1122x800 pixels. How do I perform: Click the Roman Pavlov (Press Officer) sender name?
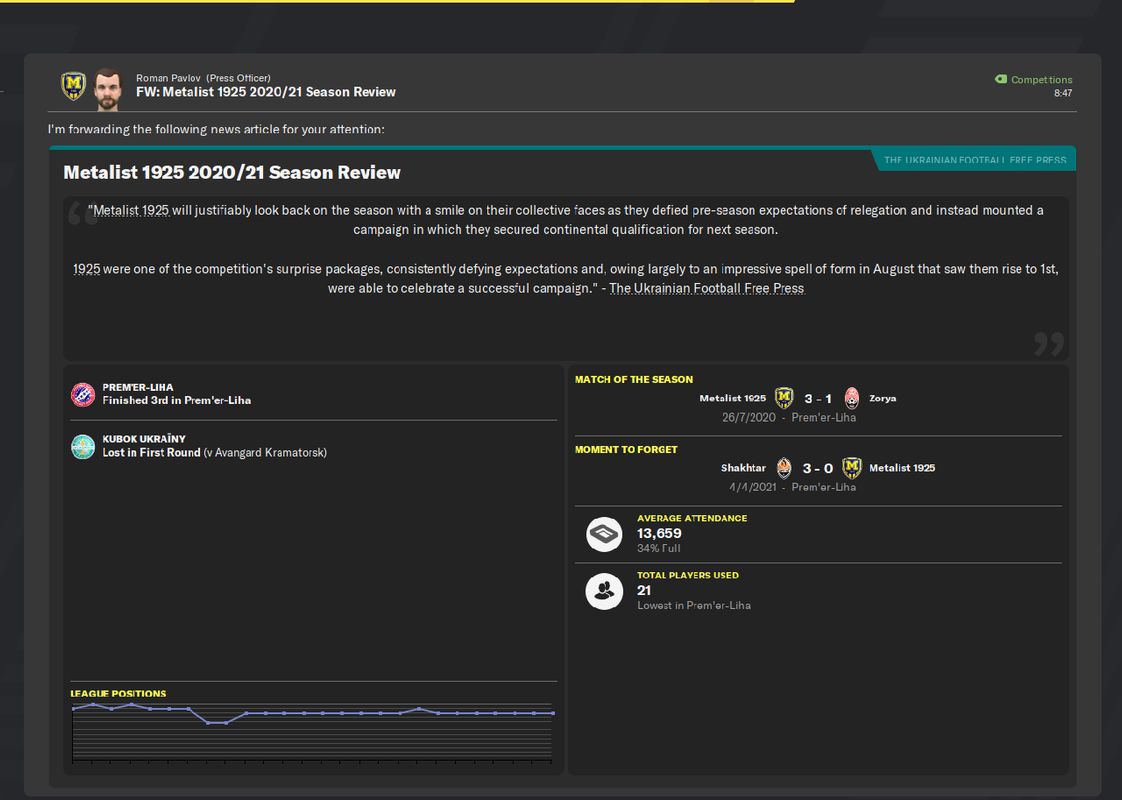point(203,78)
